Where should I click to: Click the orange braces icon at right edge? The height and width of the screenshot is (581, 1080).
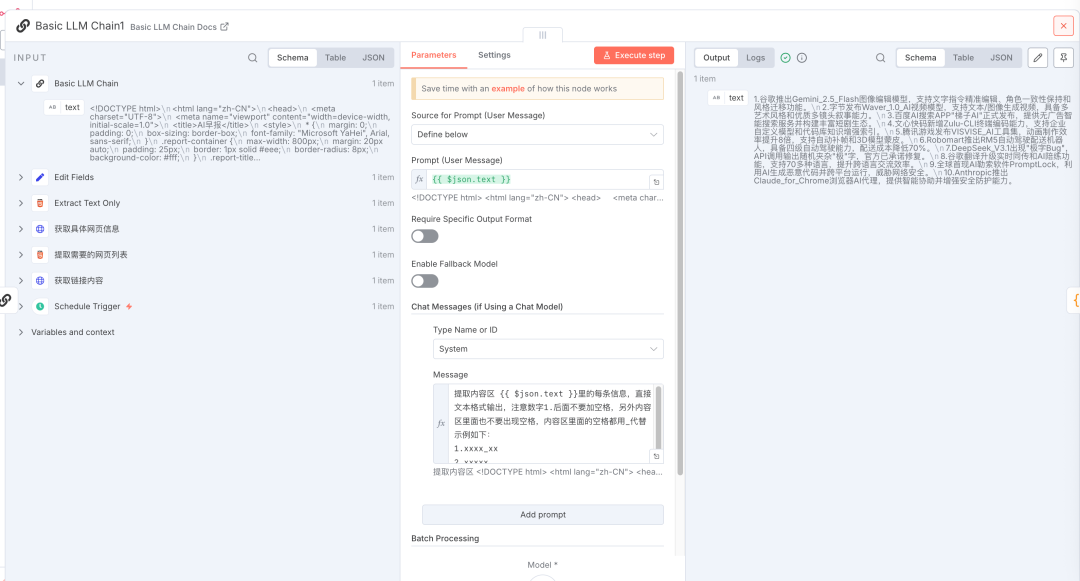click(x=1075, y=300)
